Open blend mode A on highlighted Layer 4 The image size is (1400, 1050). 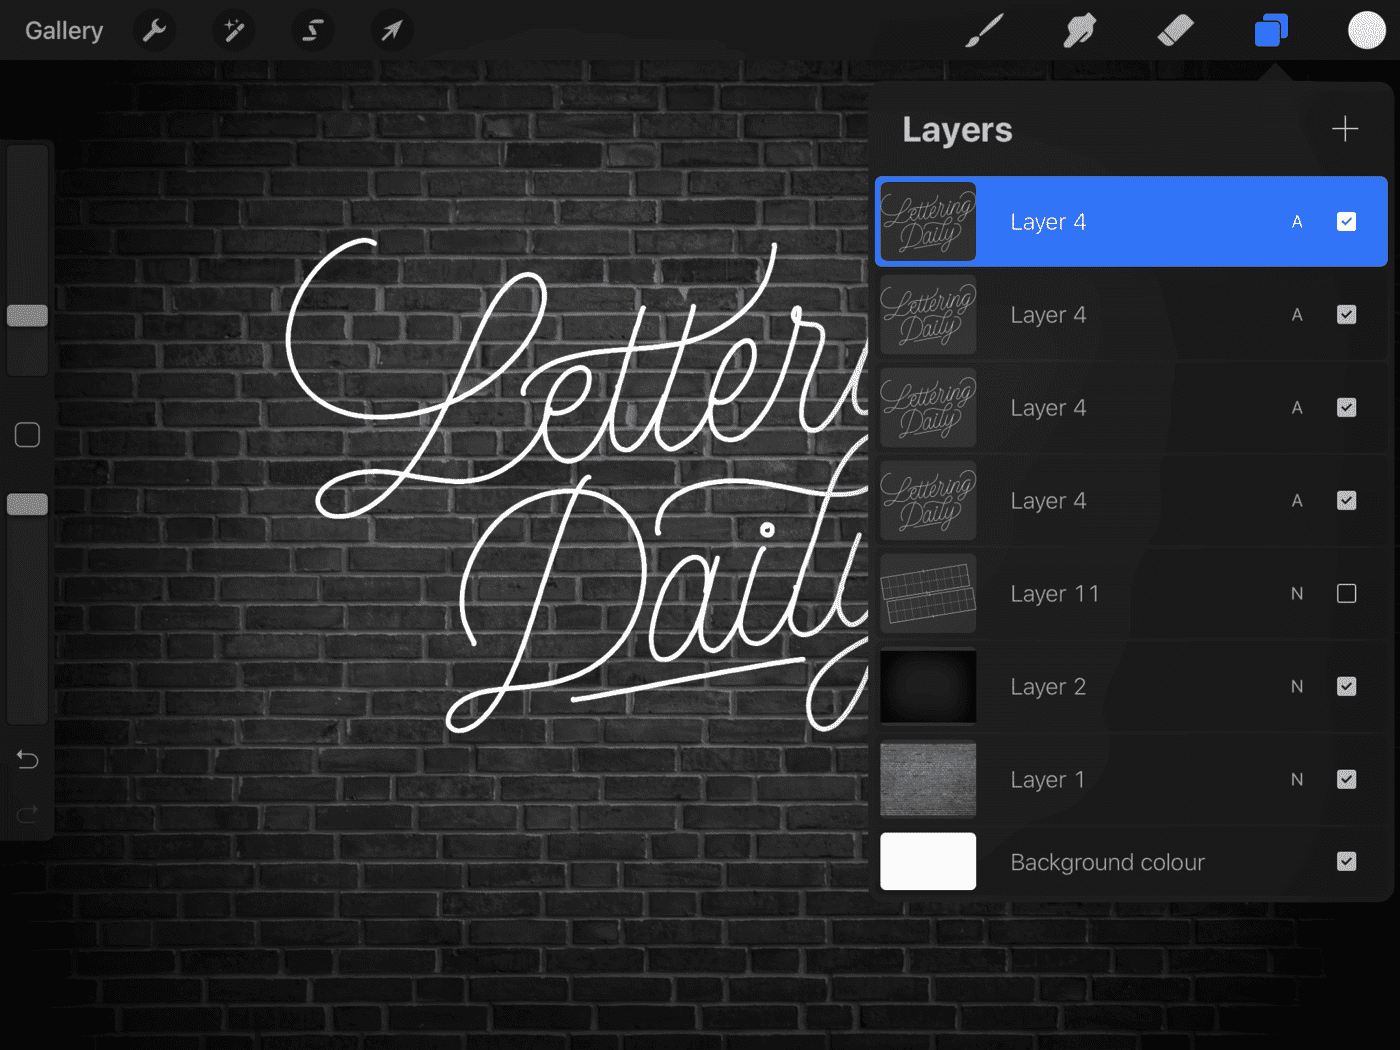coord(1297,222)
